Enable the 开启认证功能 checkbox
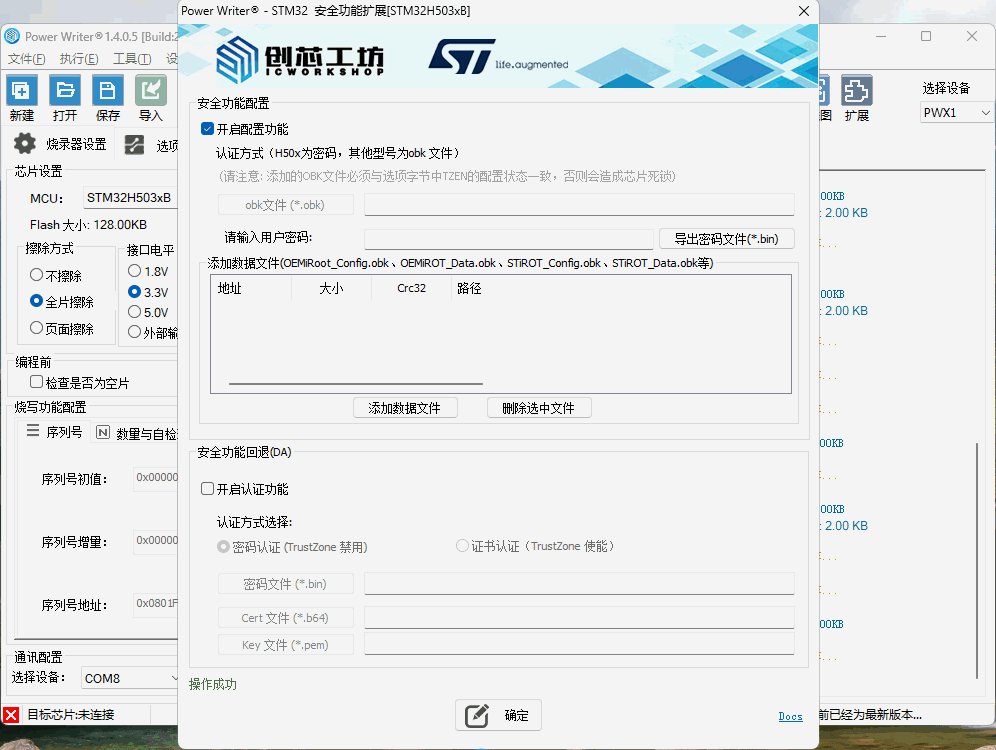The image size is (996, 750). (x=207, y=489)
